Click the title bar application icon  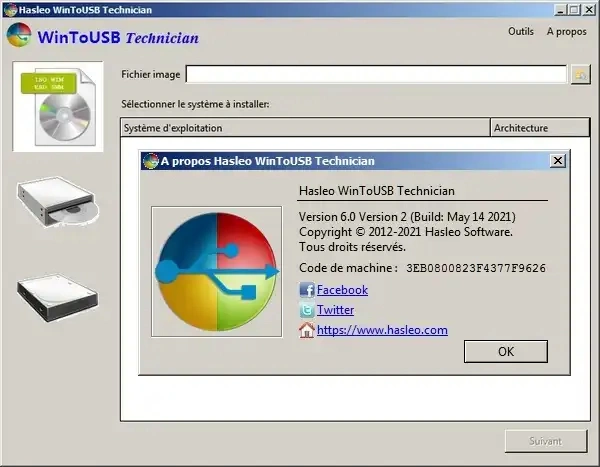pyautogui.click(x=9, y=9)
